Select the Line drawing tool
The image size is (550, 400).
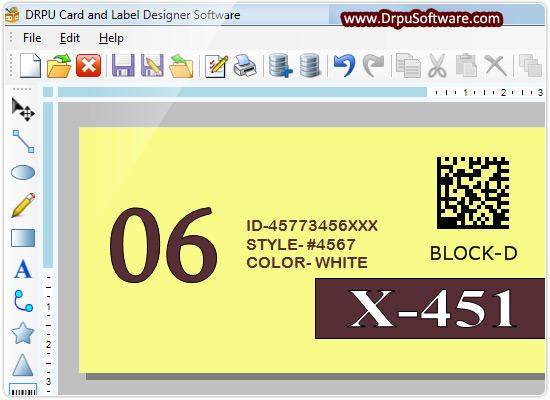pos(24,141)
